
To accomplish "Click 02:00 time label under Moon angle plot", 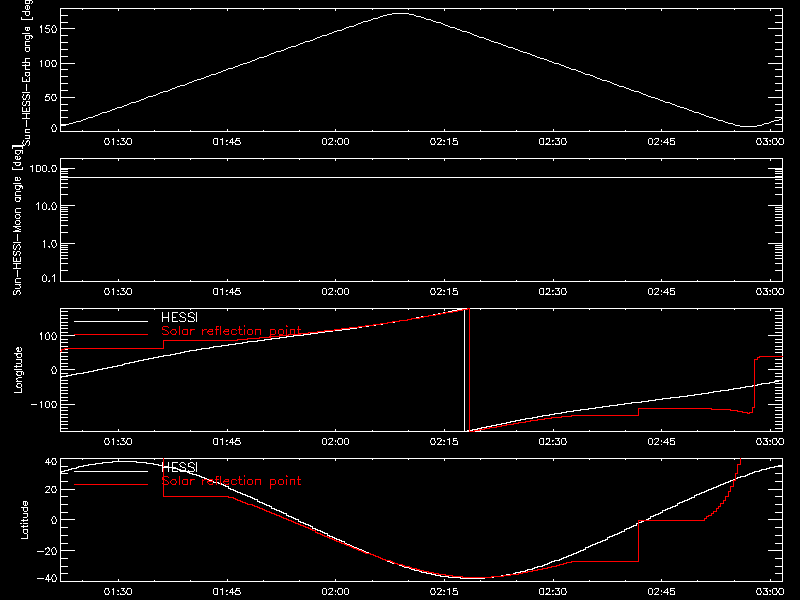I will [335, 291].
